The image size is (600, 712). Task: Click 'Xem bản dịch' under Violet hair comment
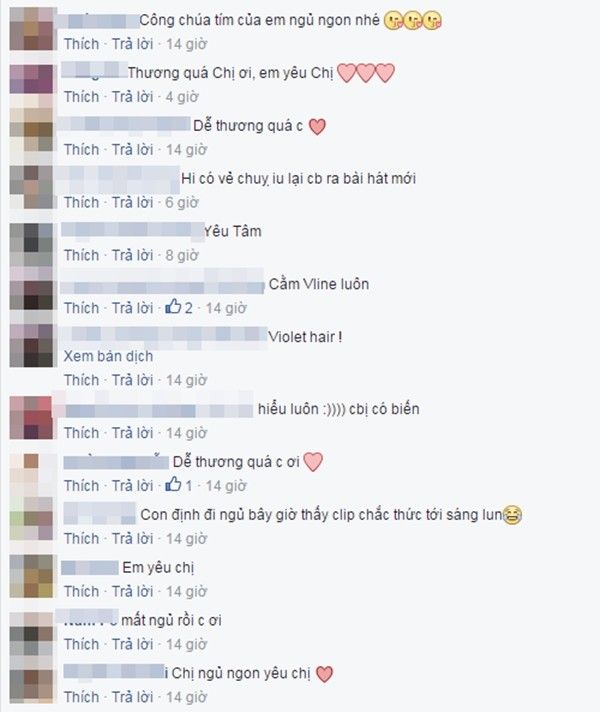(x=108, y=356)
